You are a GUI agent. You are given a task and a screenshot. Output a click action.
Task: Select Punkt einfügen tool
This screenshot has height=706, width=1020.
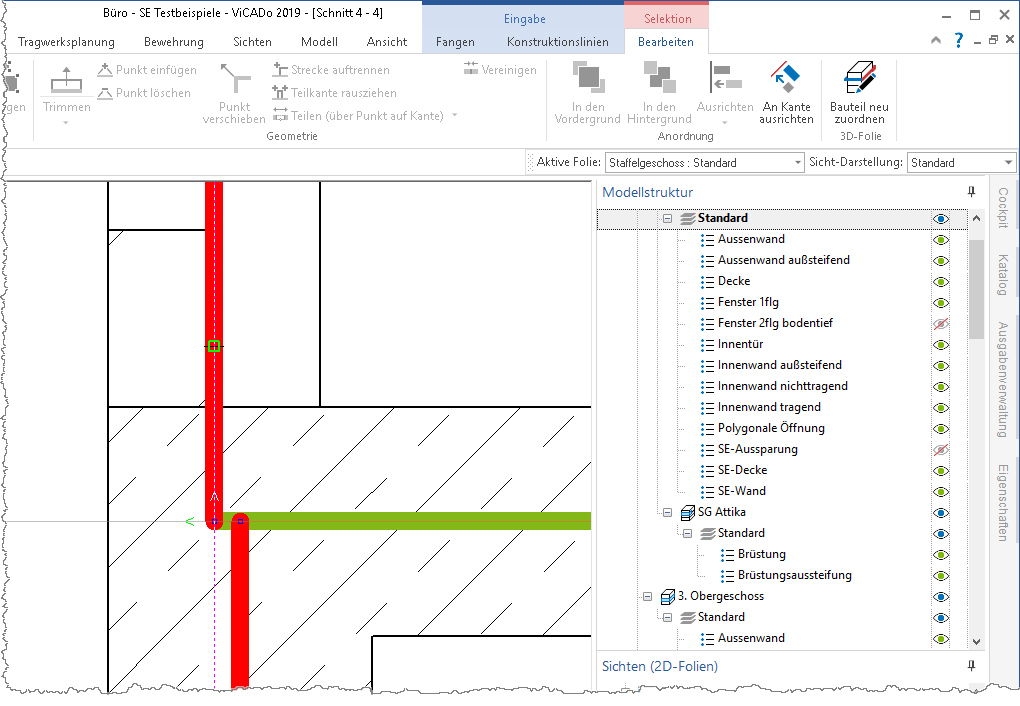click(147, 70)
